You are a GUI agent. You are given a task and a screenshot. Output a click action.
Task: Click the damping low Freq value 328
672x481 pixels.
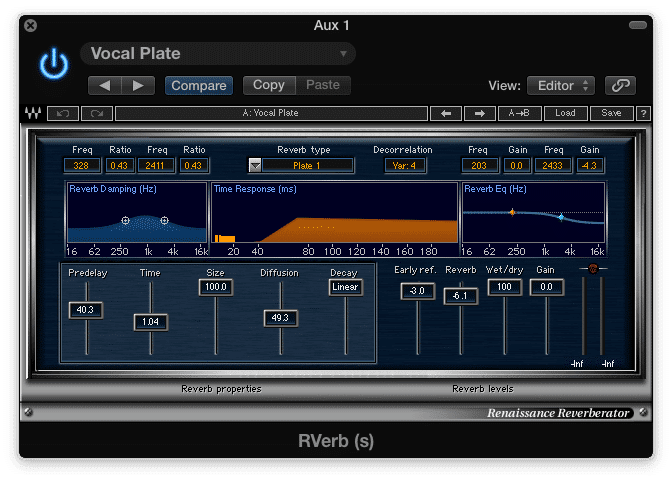(81, 165)
